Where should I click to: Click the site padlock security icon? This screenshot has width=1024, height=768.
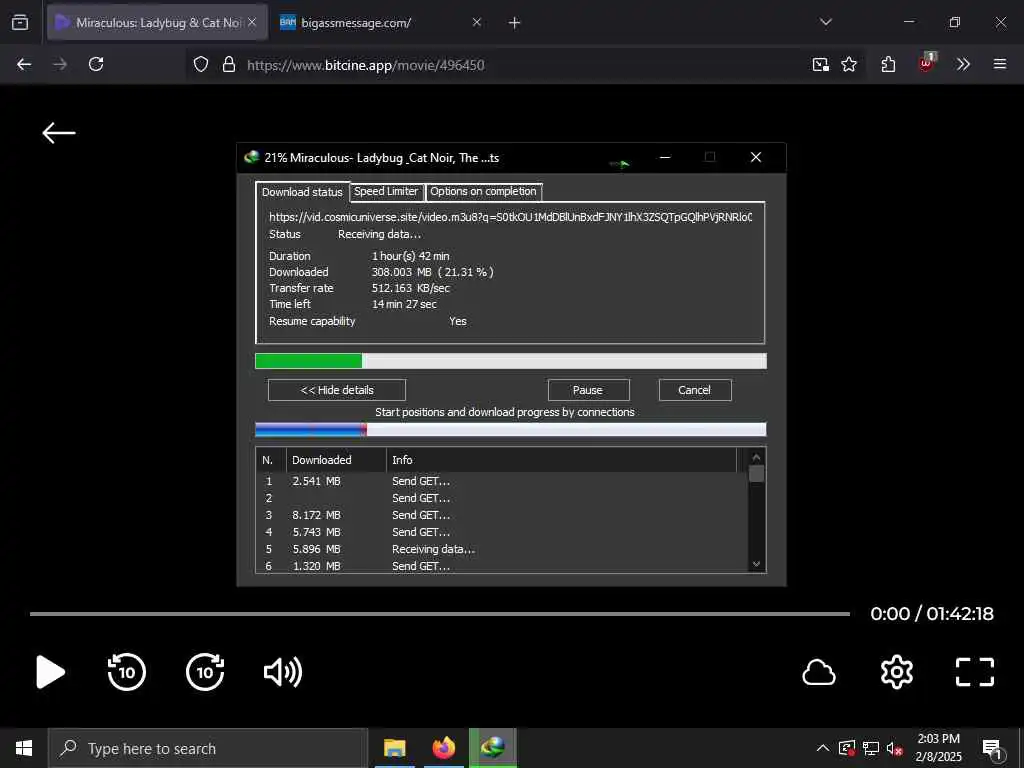(x=229, y=64)
